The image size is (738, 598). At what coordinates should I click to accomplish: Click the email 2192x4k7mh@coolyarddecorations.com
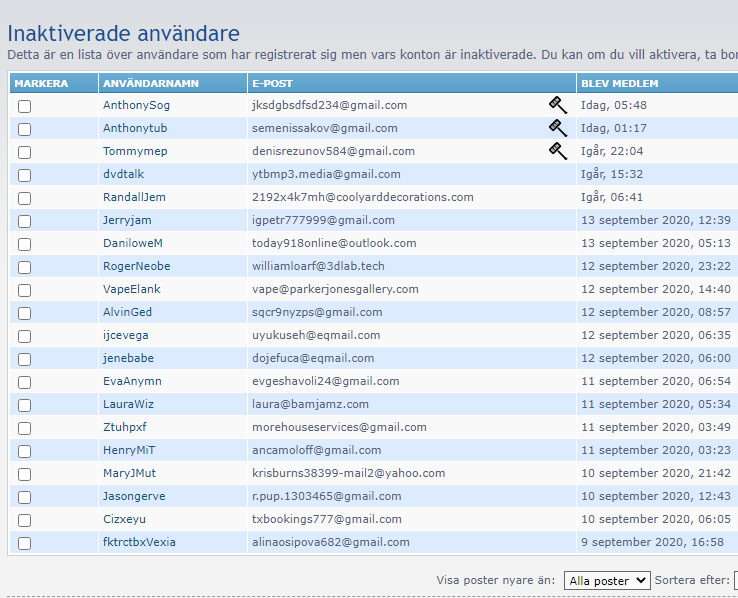[x=363, y=197]
